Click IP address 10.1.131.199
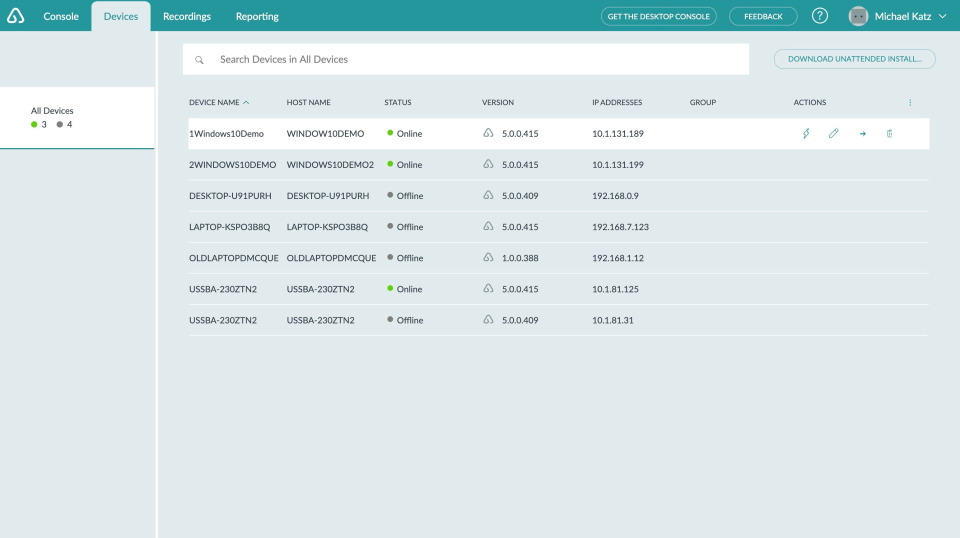960x538 pixels. pos(617,165)
